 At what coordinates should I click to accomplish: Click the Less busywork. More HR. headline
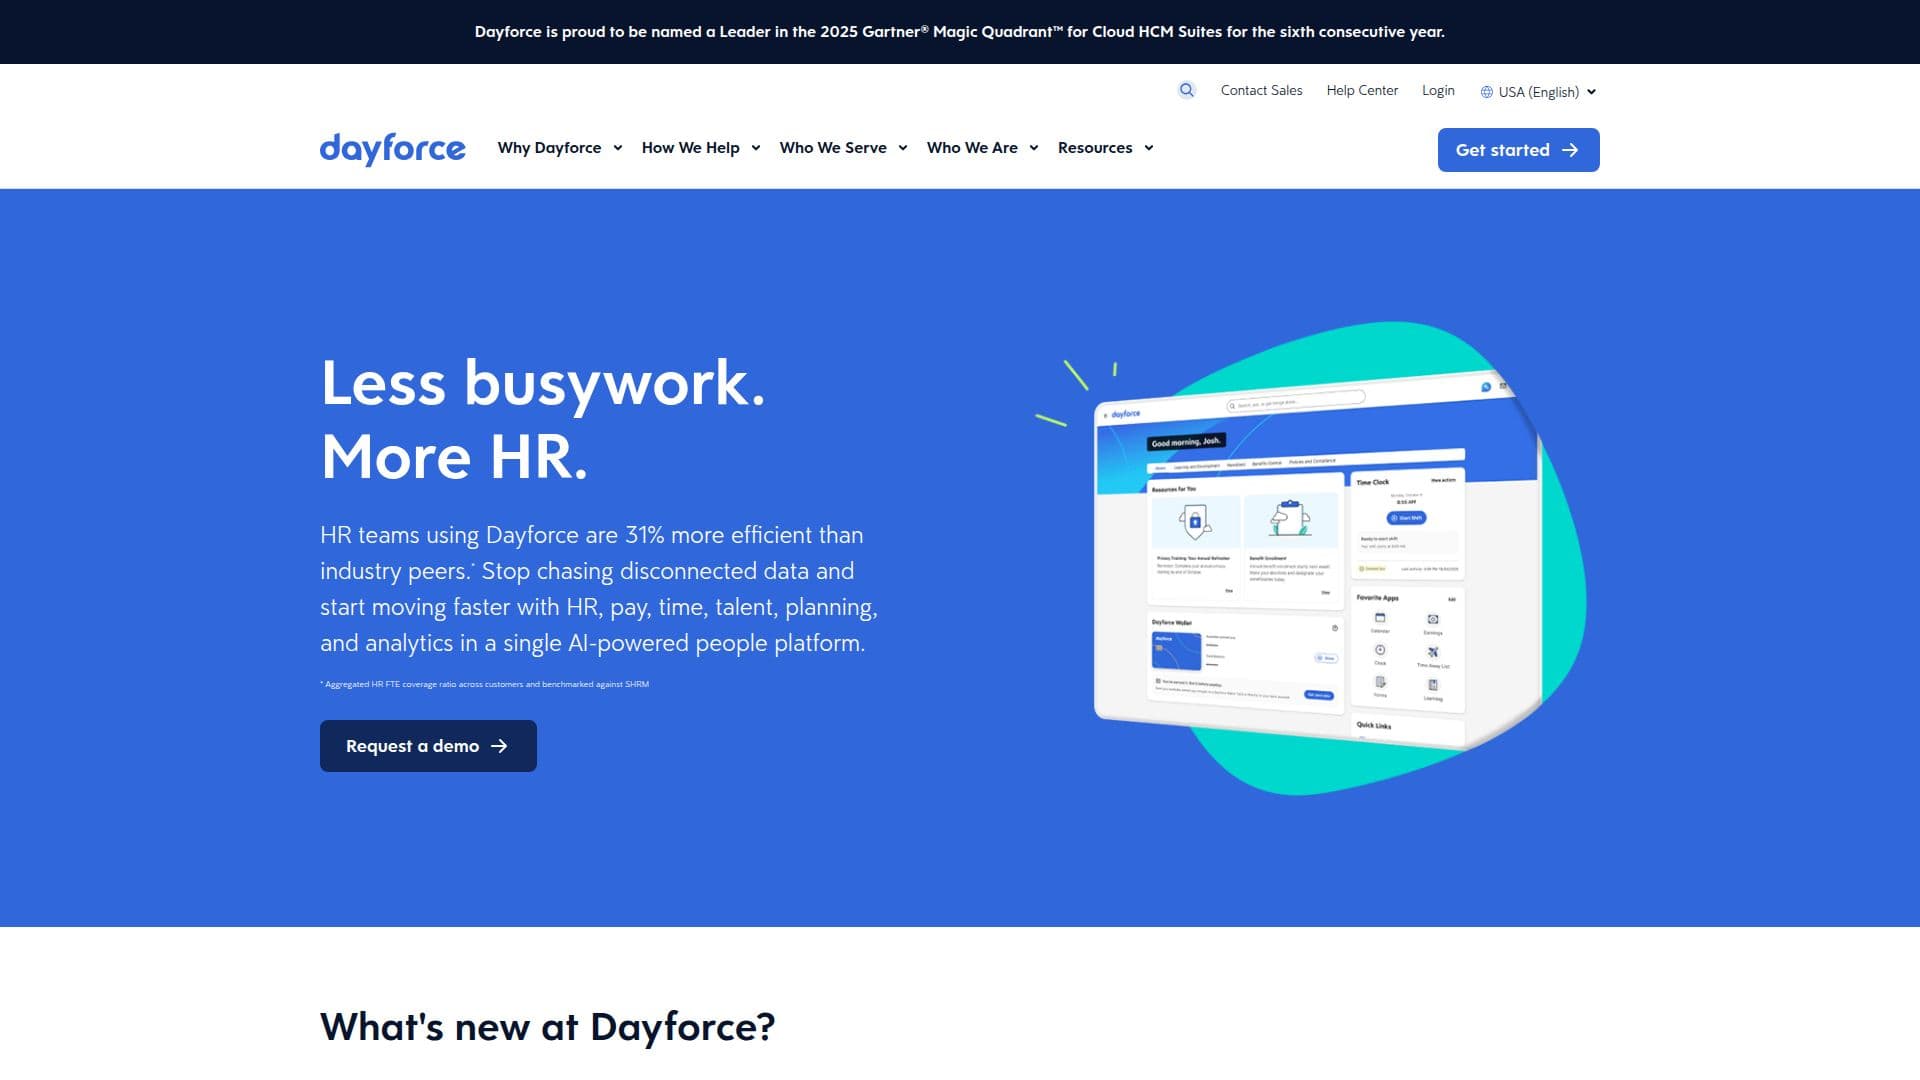(x=543, y=420)
